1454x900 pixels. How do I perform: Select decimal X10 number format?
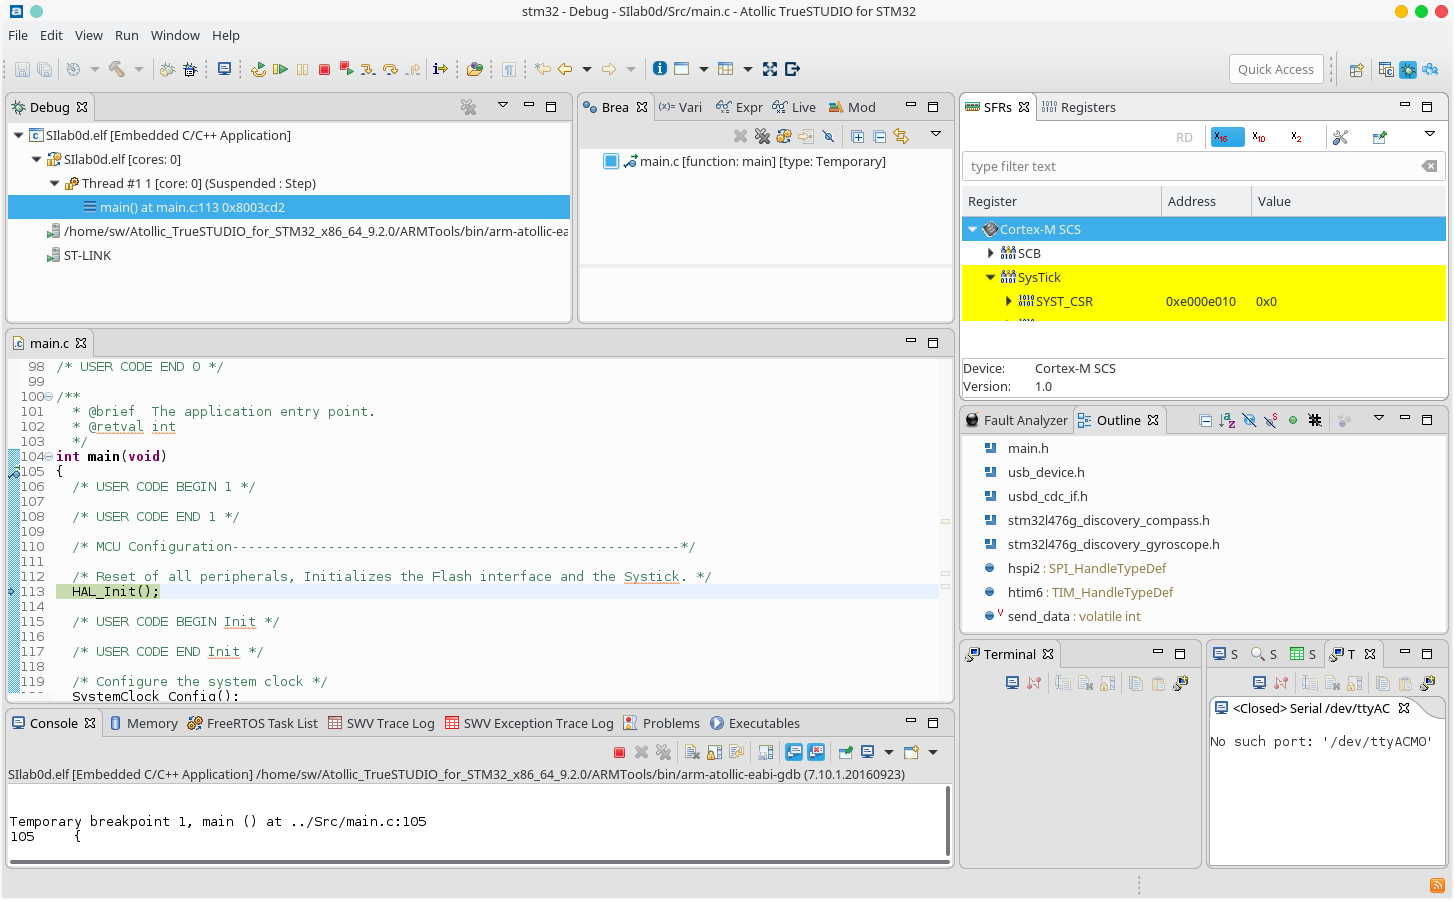click(1259, 137)
